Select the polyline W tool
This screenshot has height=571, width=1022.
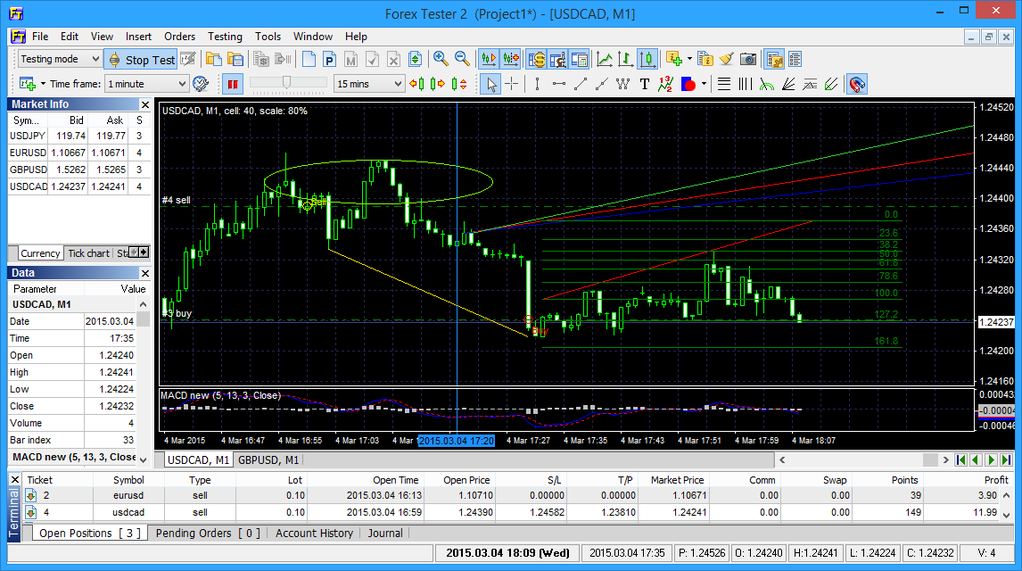(x=623, y=84)
